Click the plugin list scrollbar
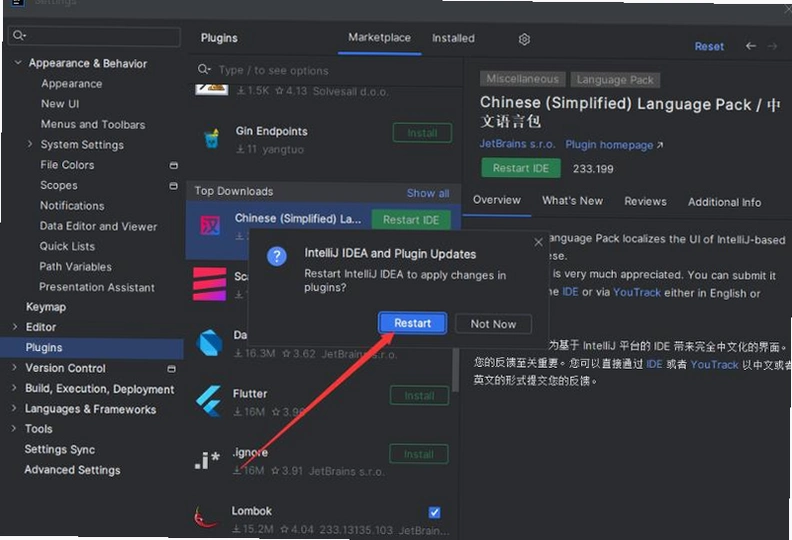Viewport: 792px width, 540px height. (456, 370)
